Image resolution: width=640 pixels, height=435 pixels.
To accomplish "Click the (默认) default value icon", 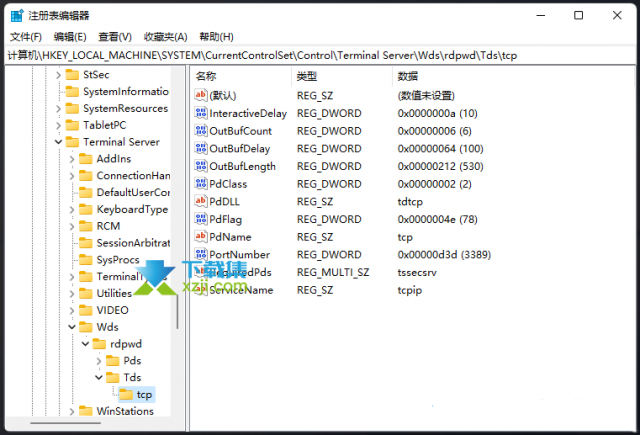I will (x=201, y=95).
